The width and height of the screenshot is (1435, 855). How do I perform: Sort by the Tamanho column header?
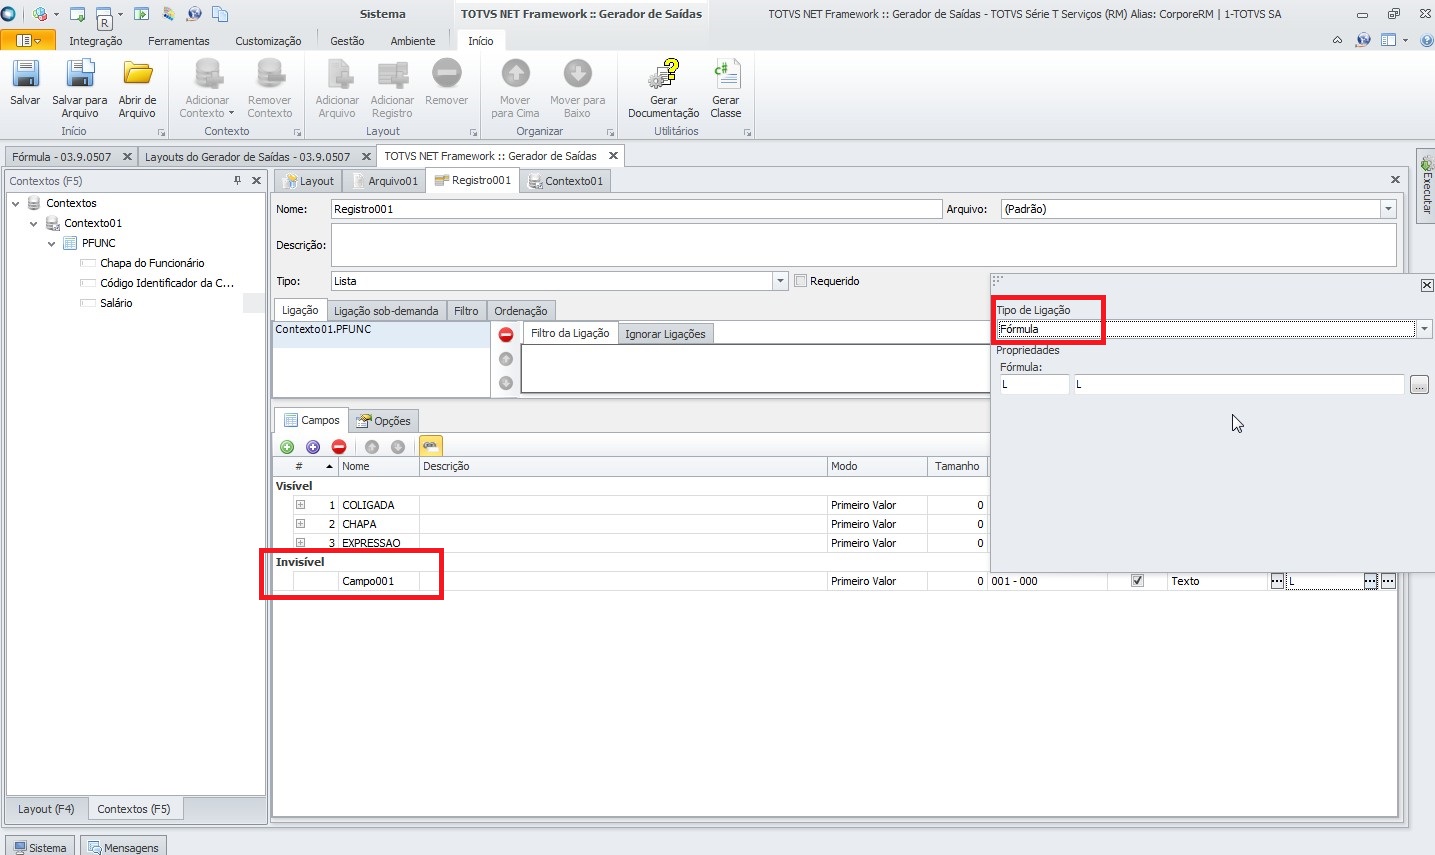point(957,466)
